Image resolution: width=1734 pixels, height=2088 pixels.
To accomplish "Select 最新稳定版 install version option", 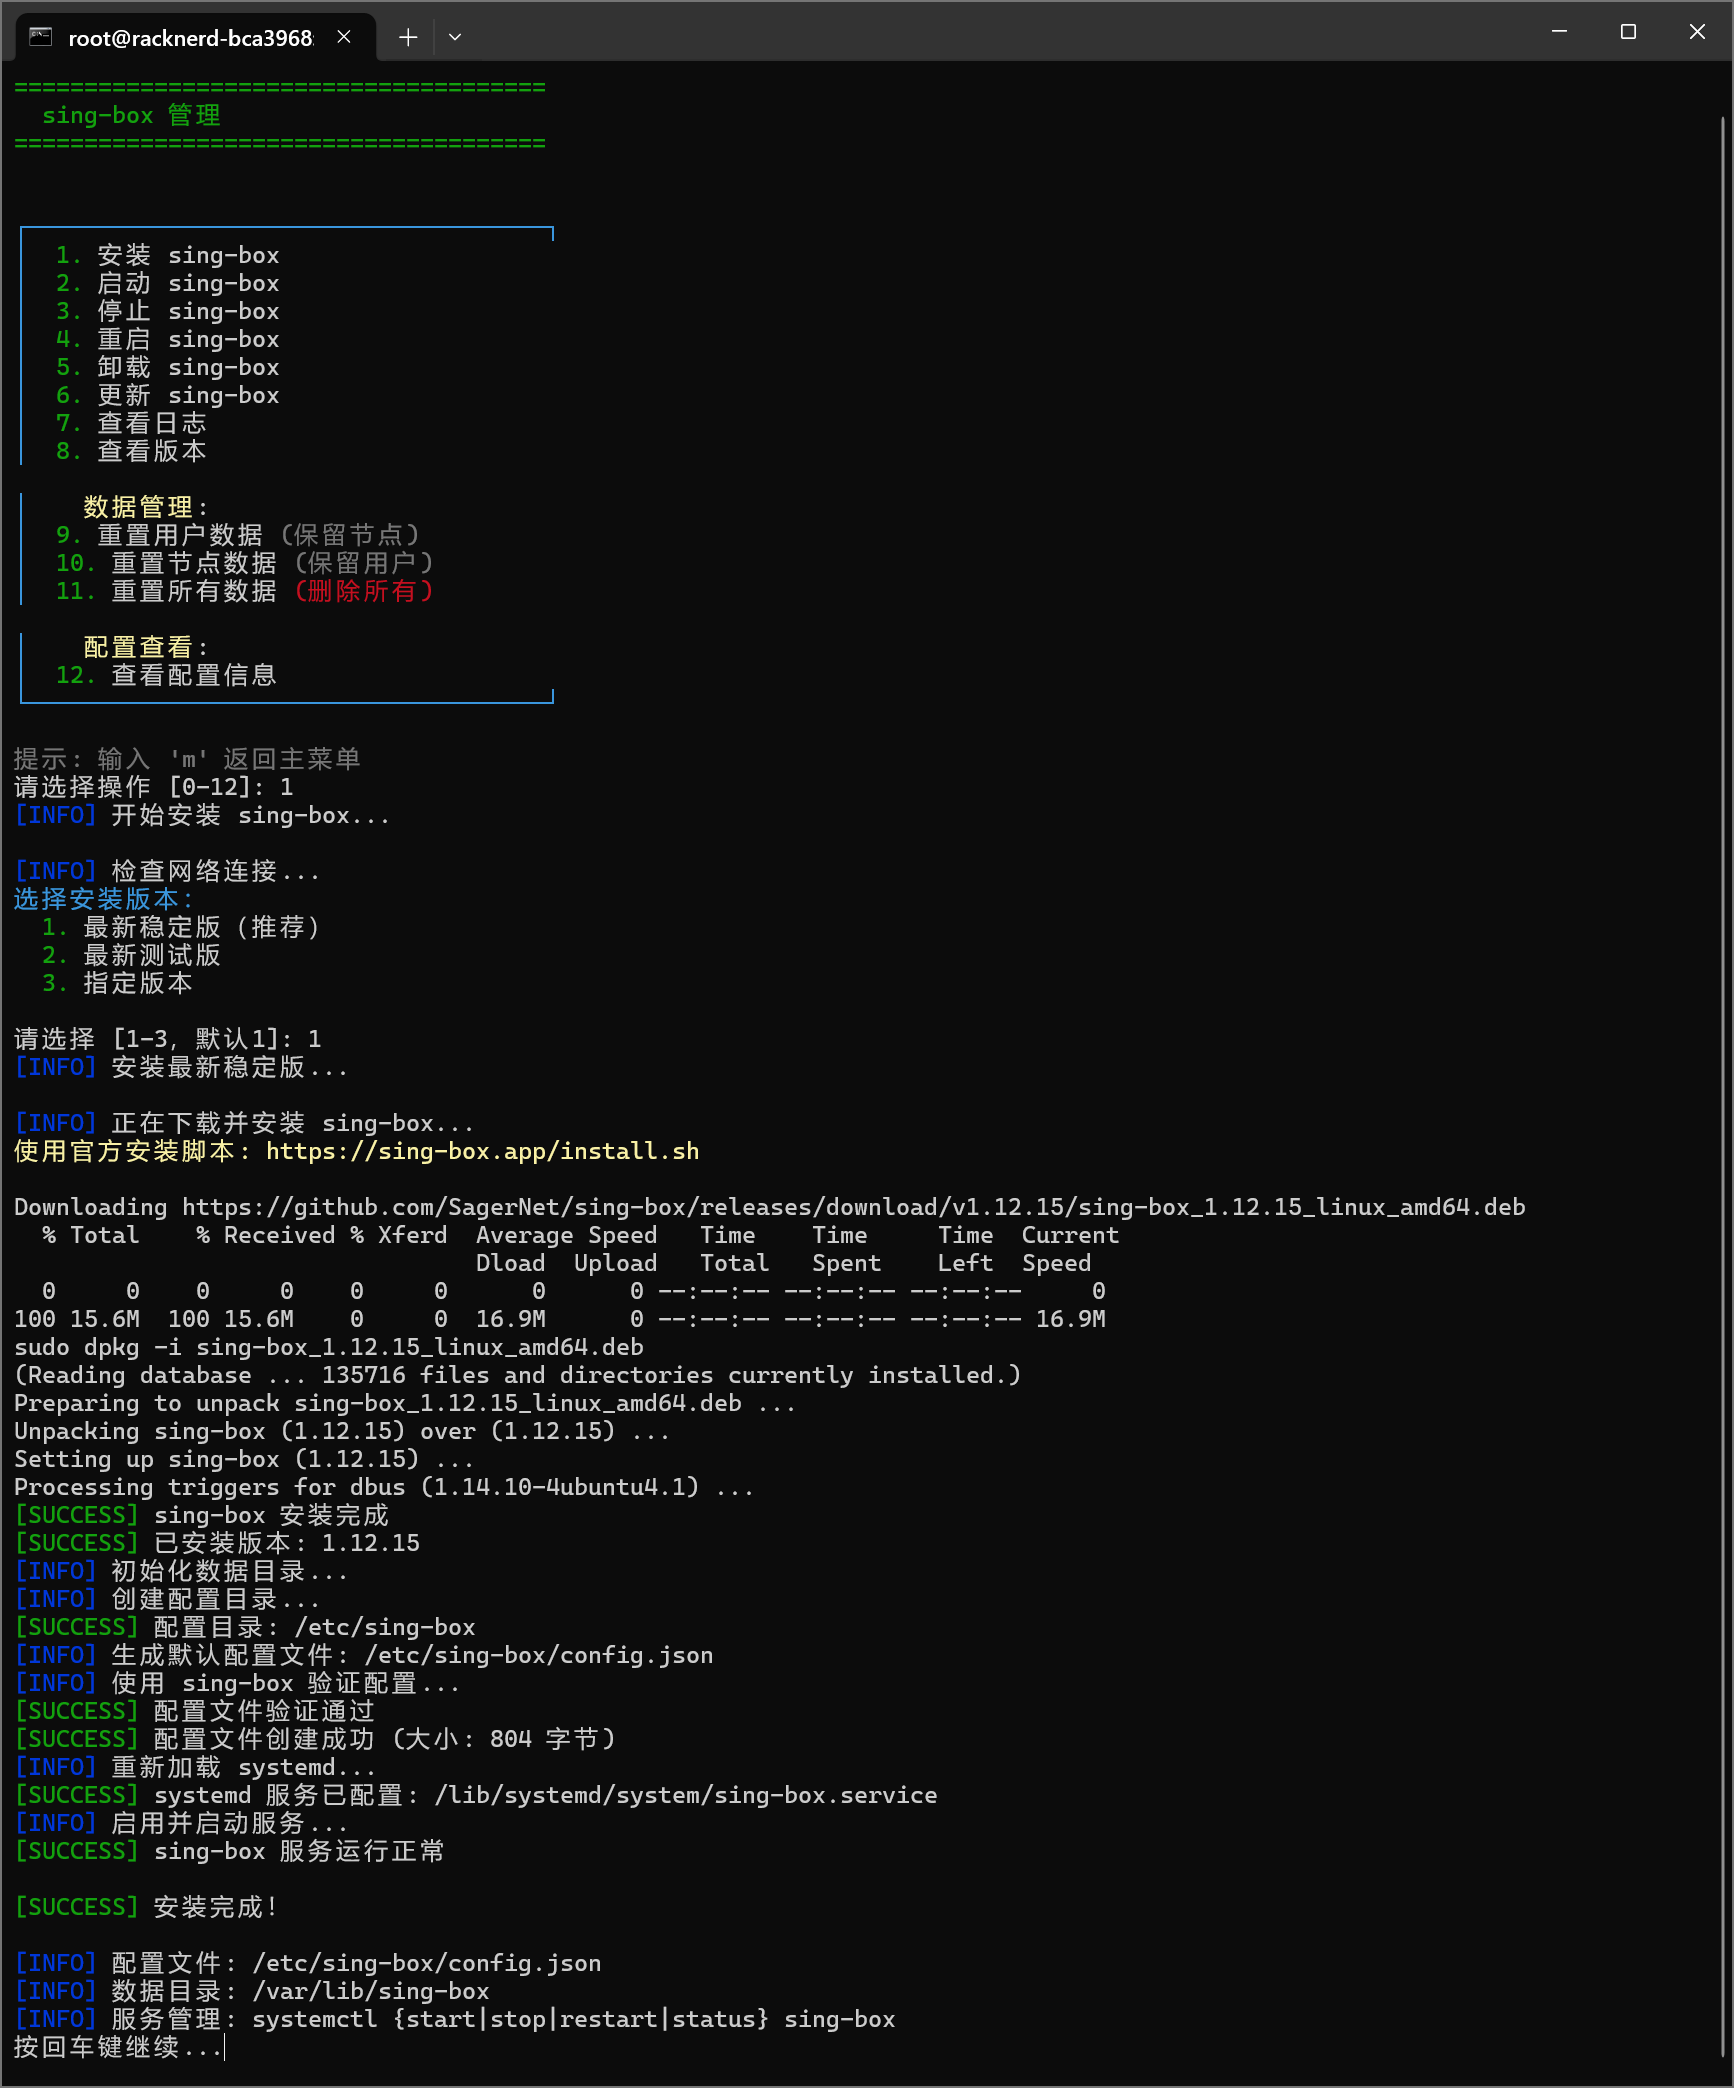I will click(x=182, y=927).
